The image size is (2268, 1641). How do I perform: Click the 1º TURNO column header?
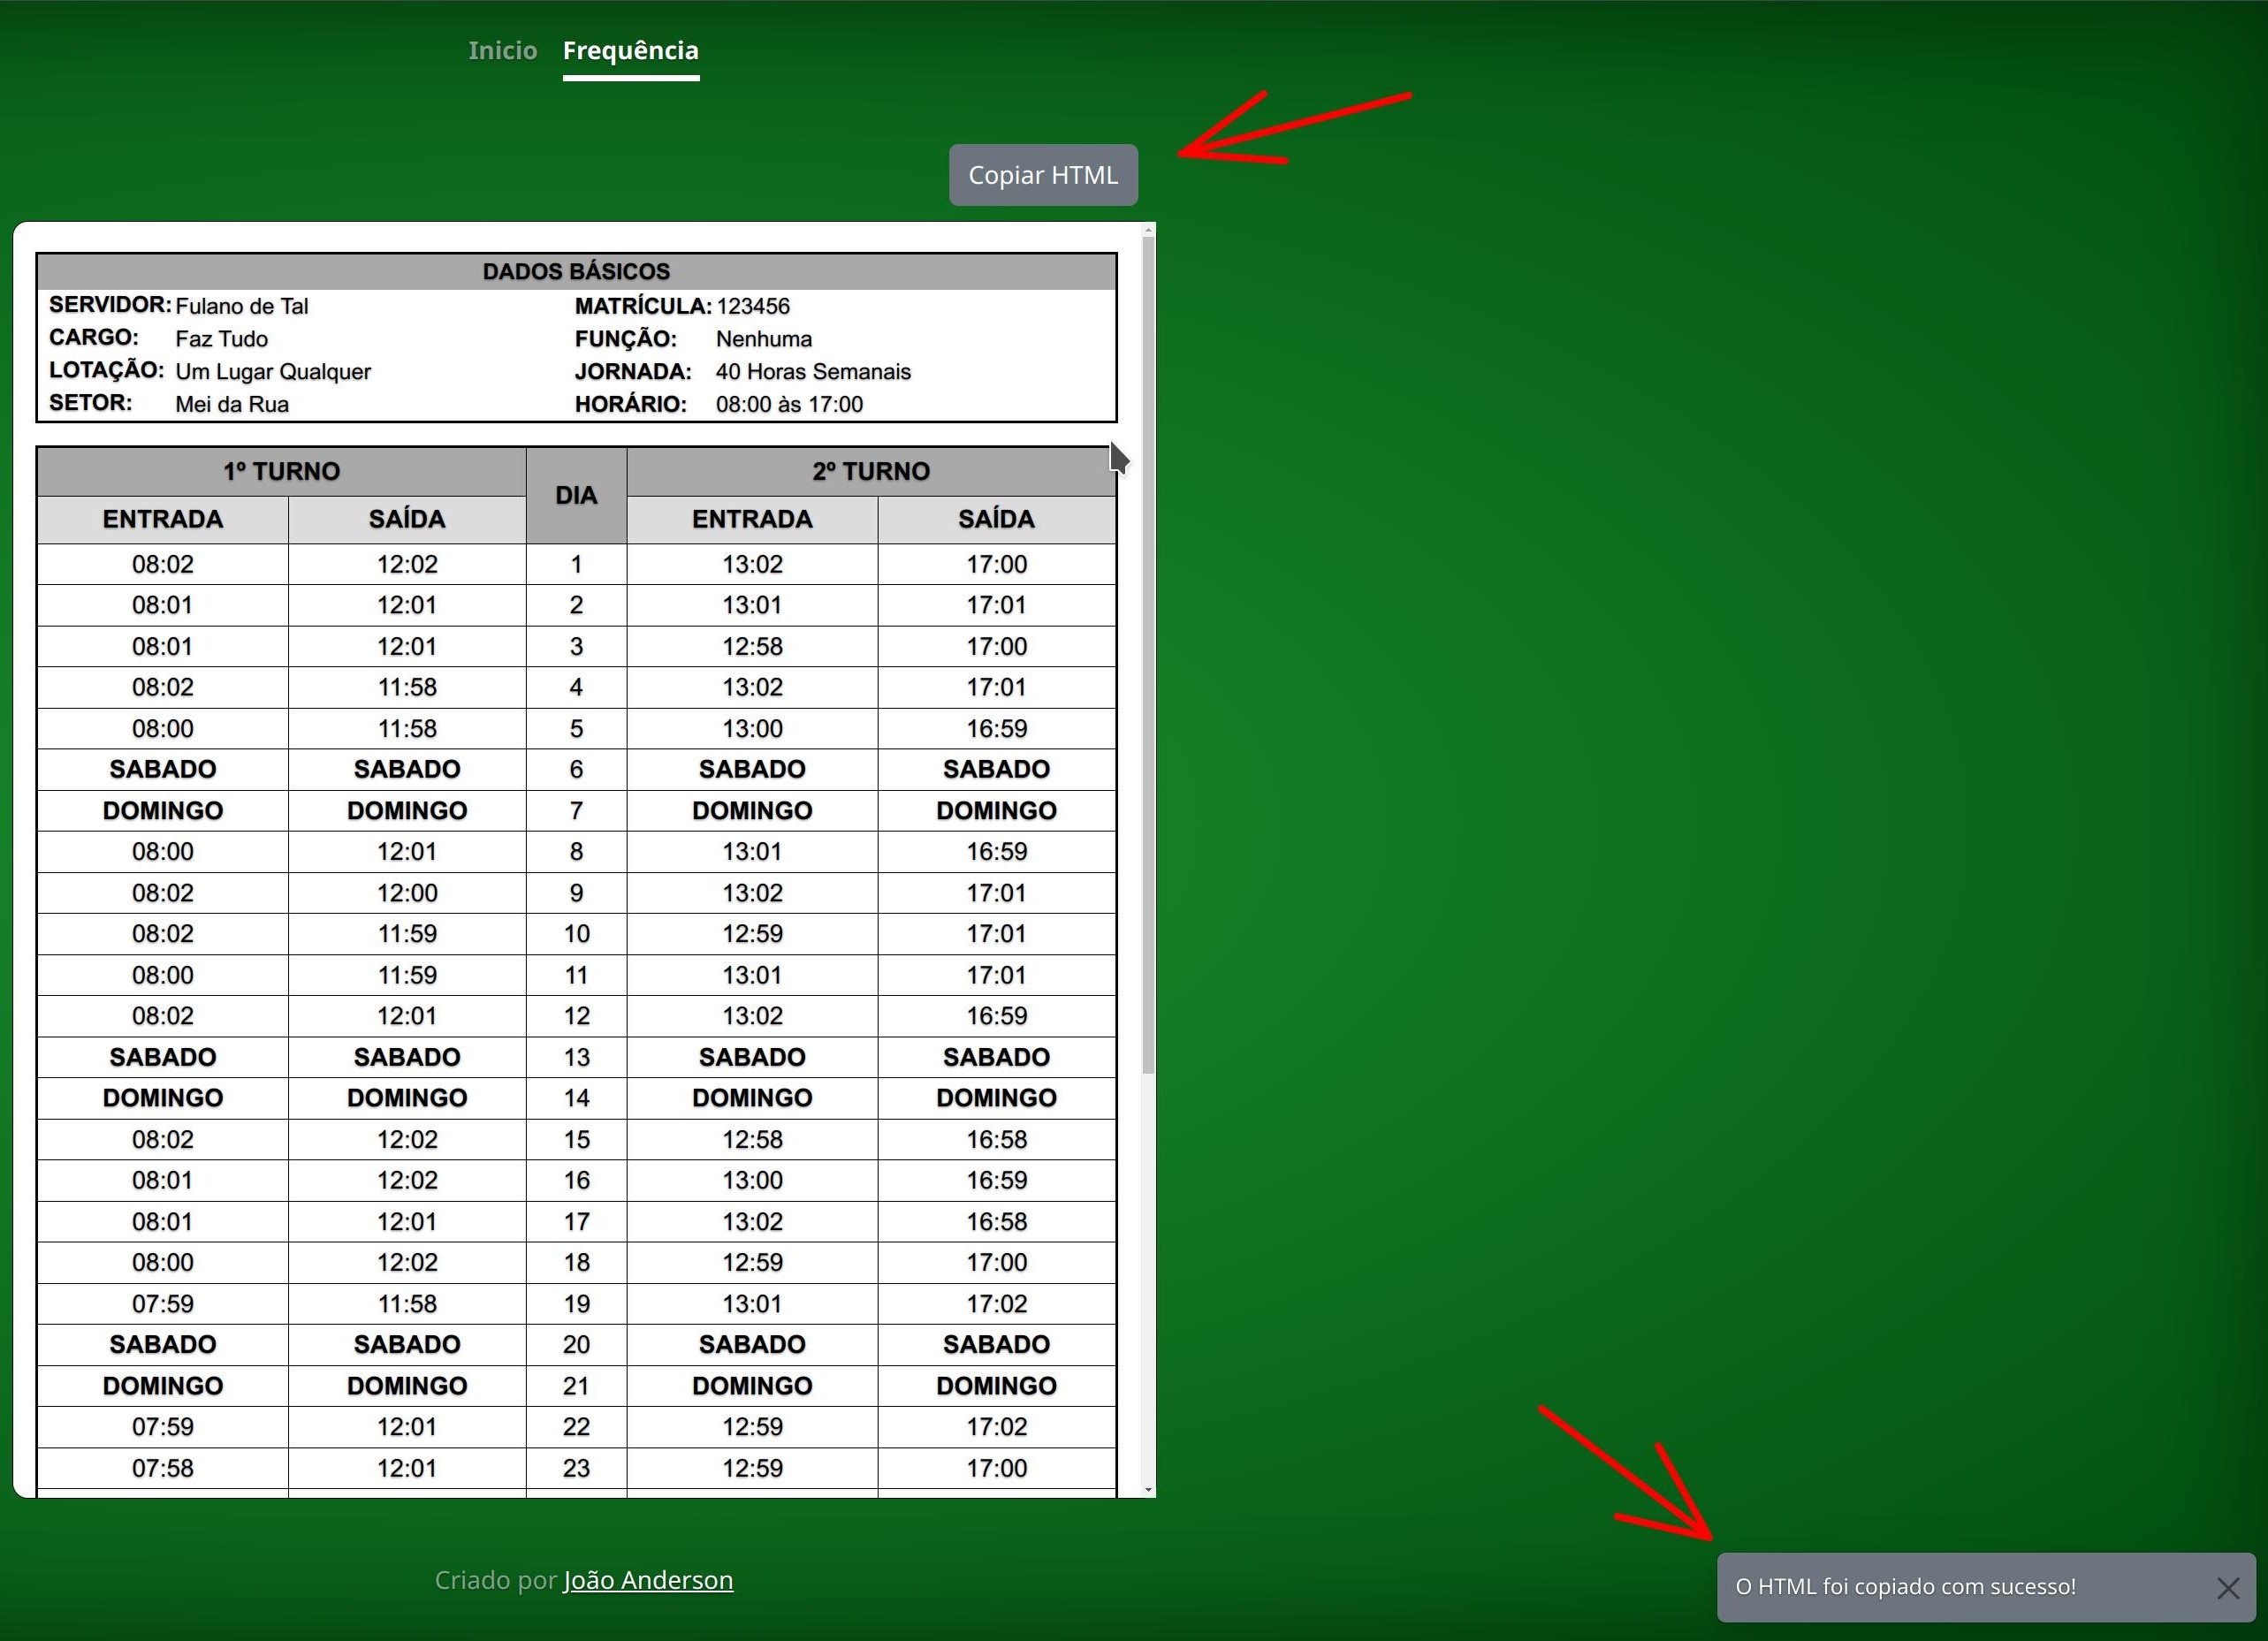[281, 471]
